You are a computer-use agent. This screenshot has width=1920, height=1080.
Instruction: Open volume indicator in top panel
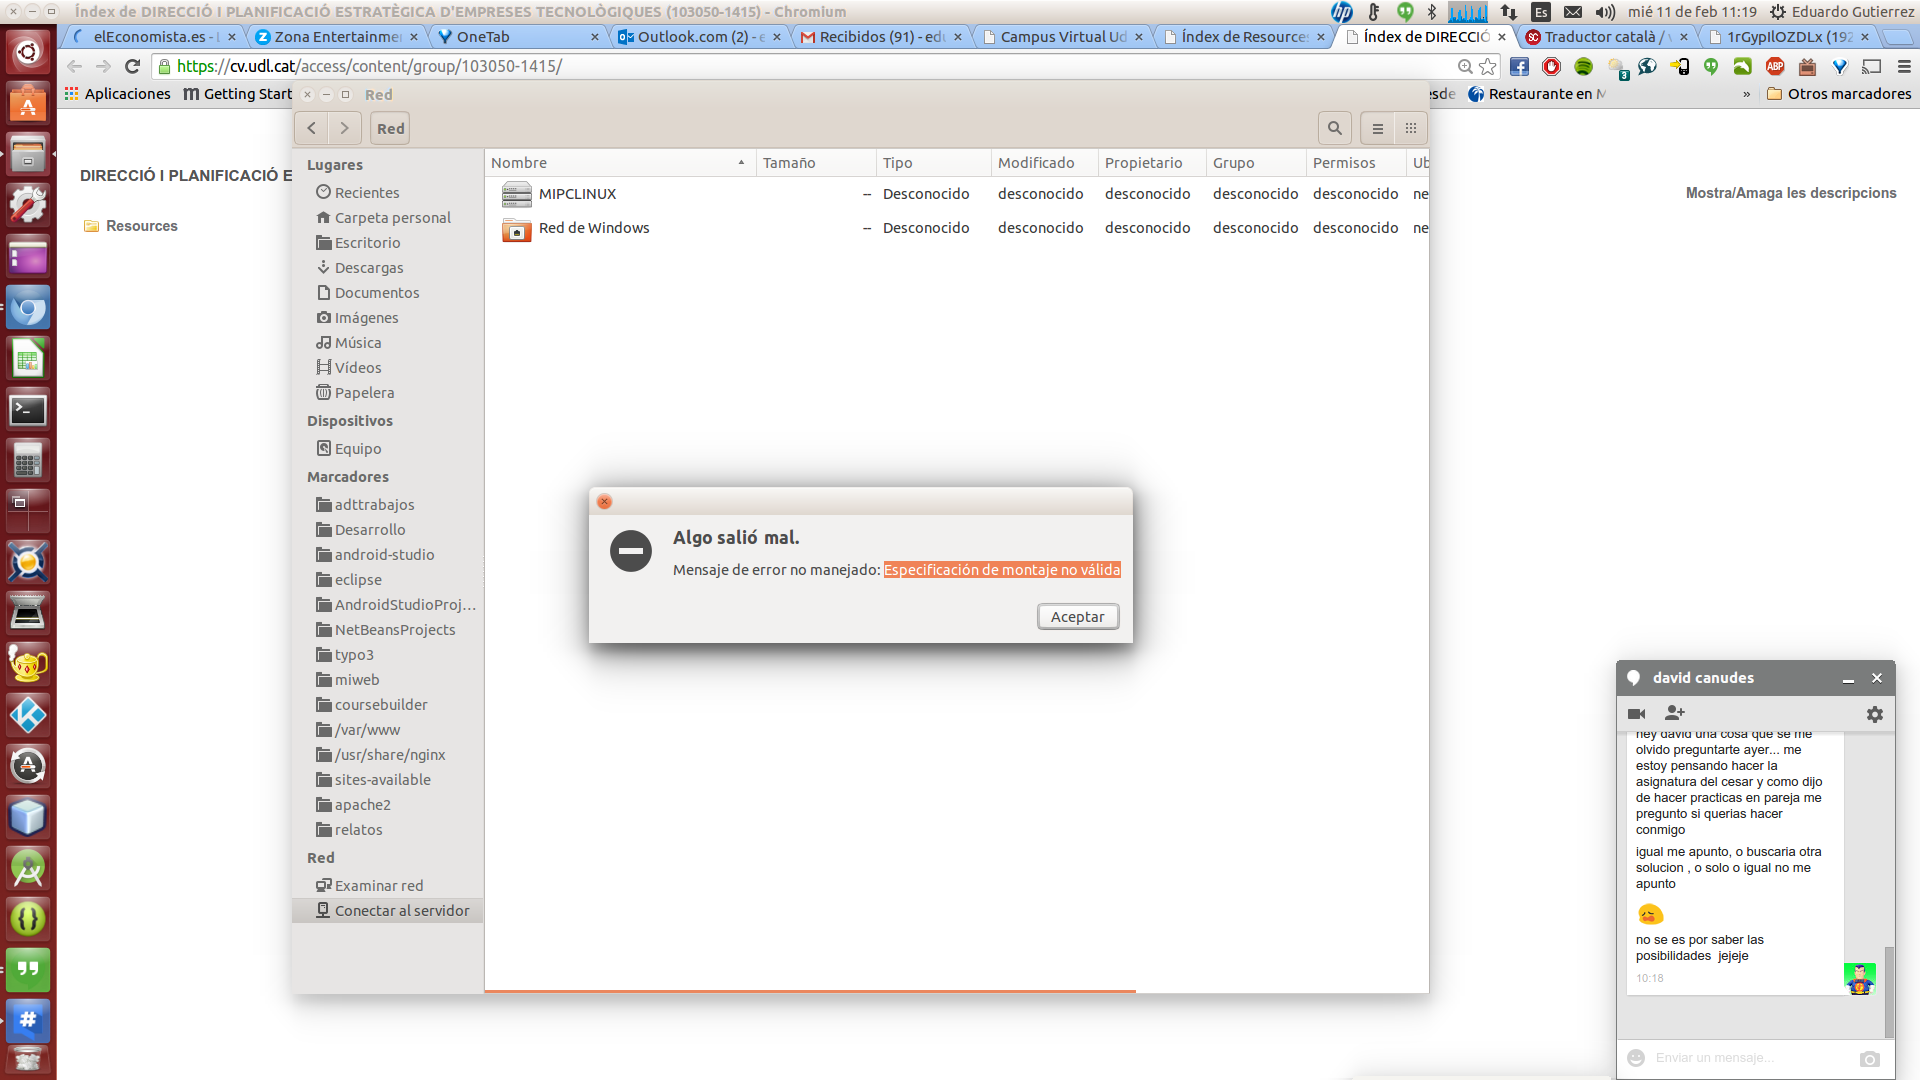pos(1605,12)
